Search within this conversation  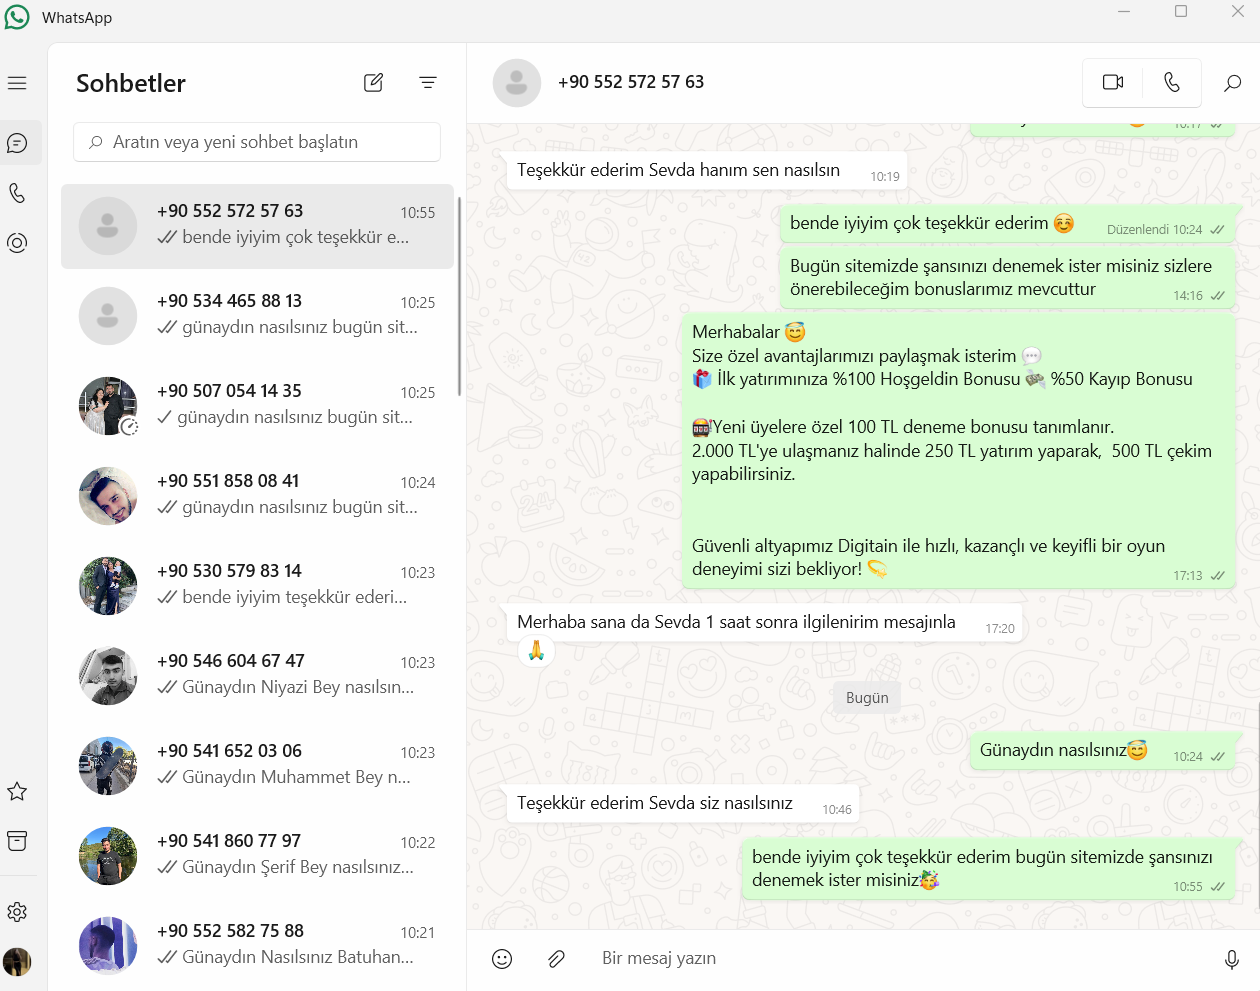coord(1232,83)
